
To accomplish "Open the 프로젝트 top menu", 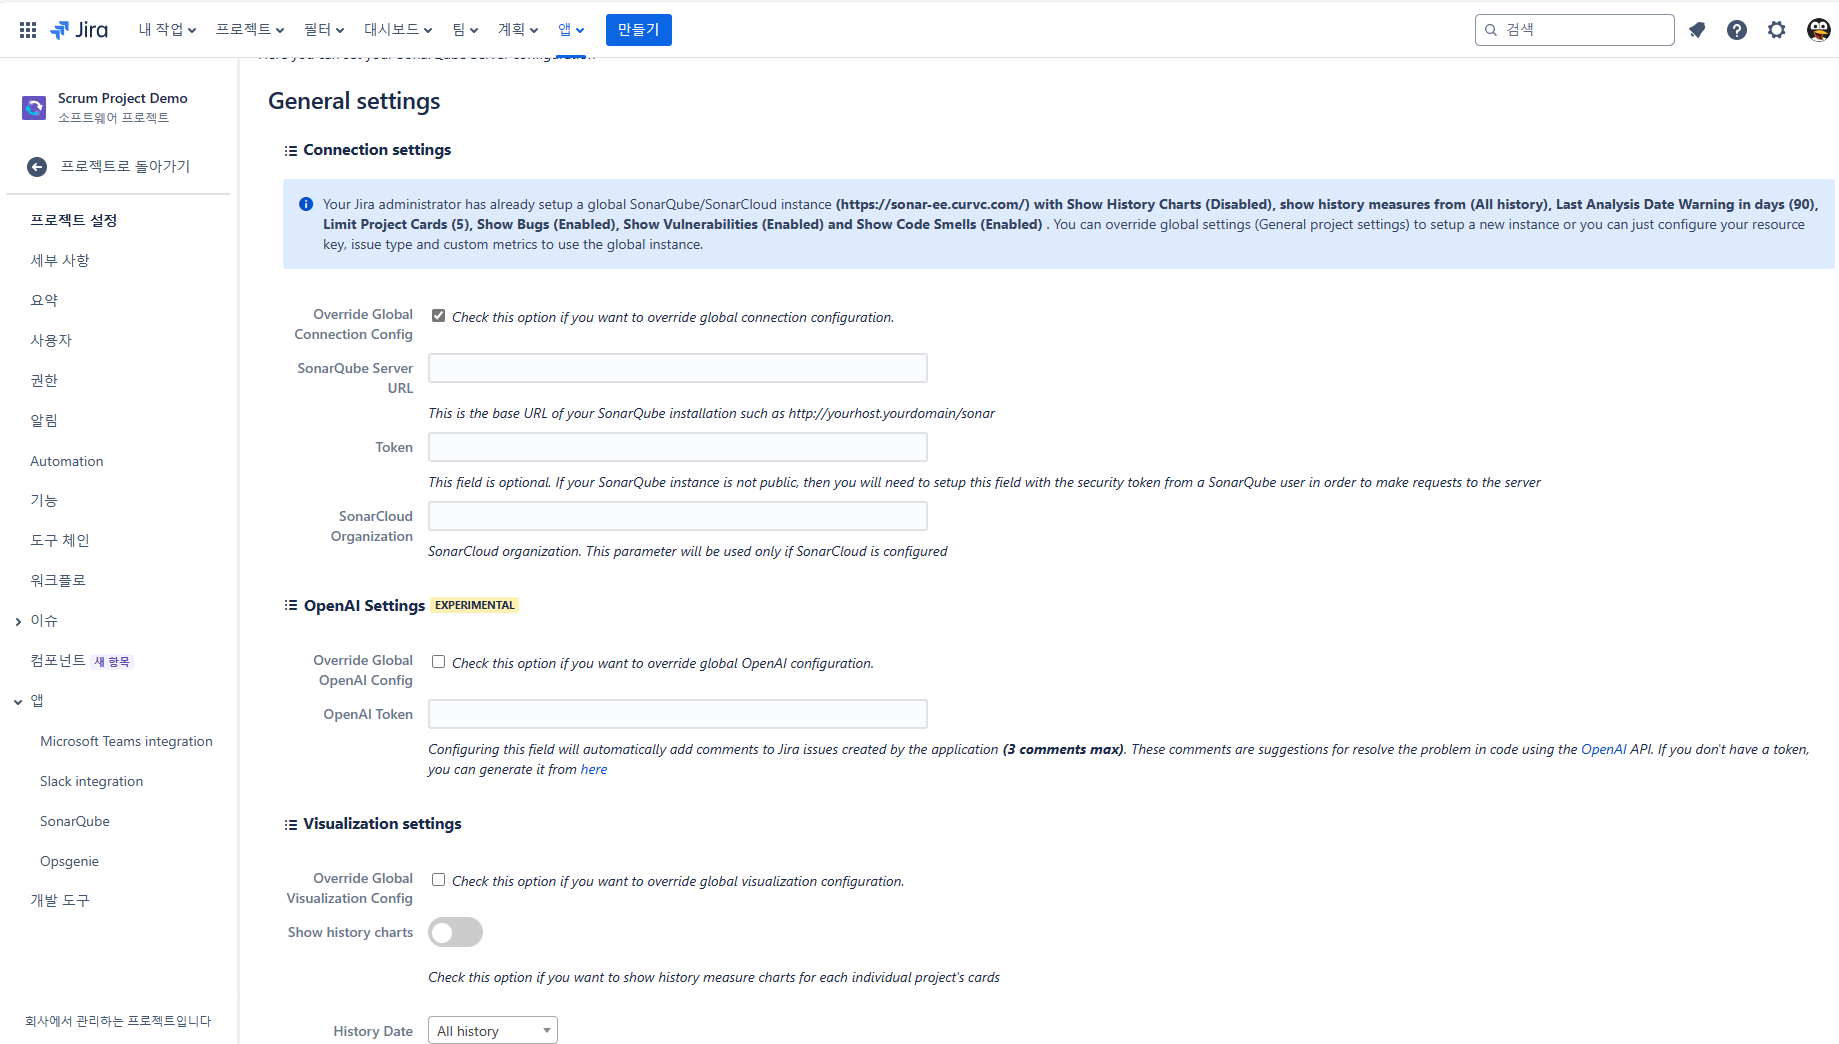I will coord(250,30).
